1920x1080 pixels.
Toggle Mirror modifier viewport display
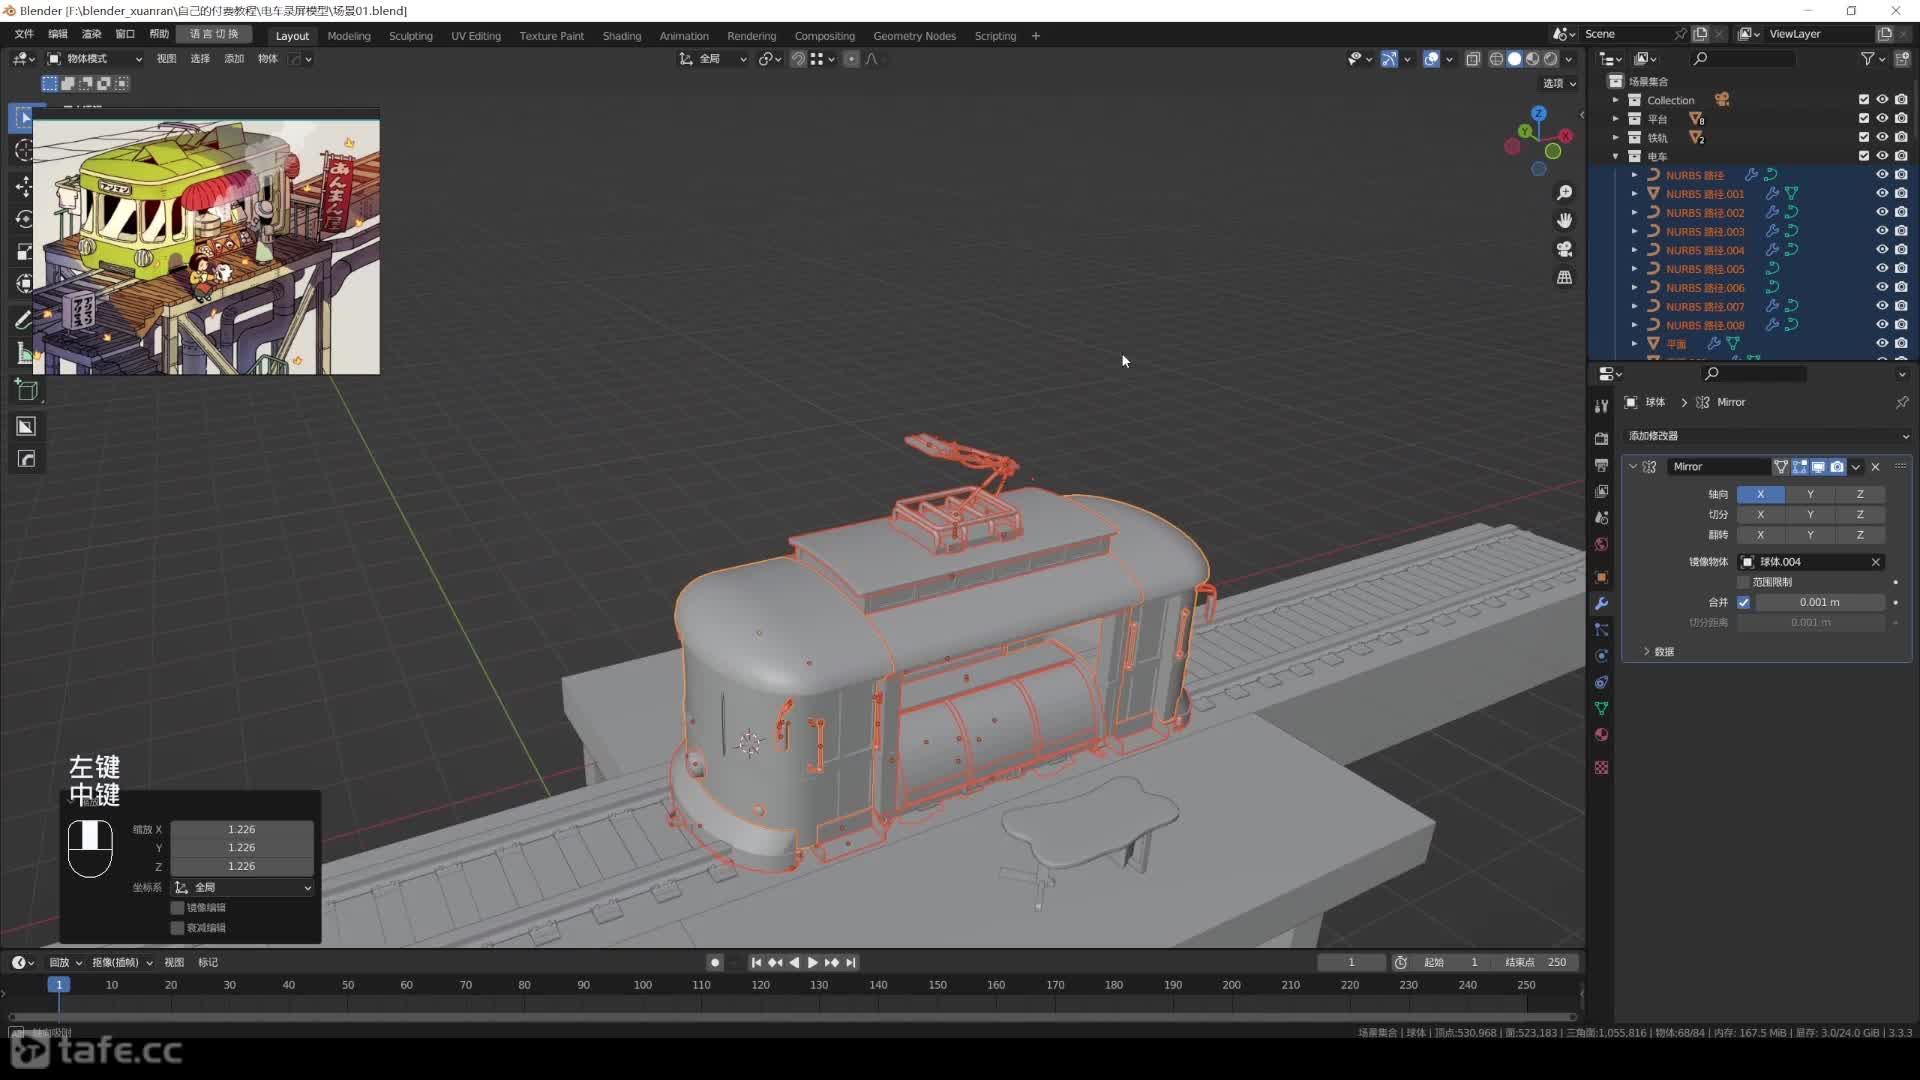[1819, 467]
